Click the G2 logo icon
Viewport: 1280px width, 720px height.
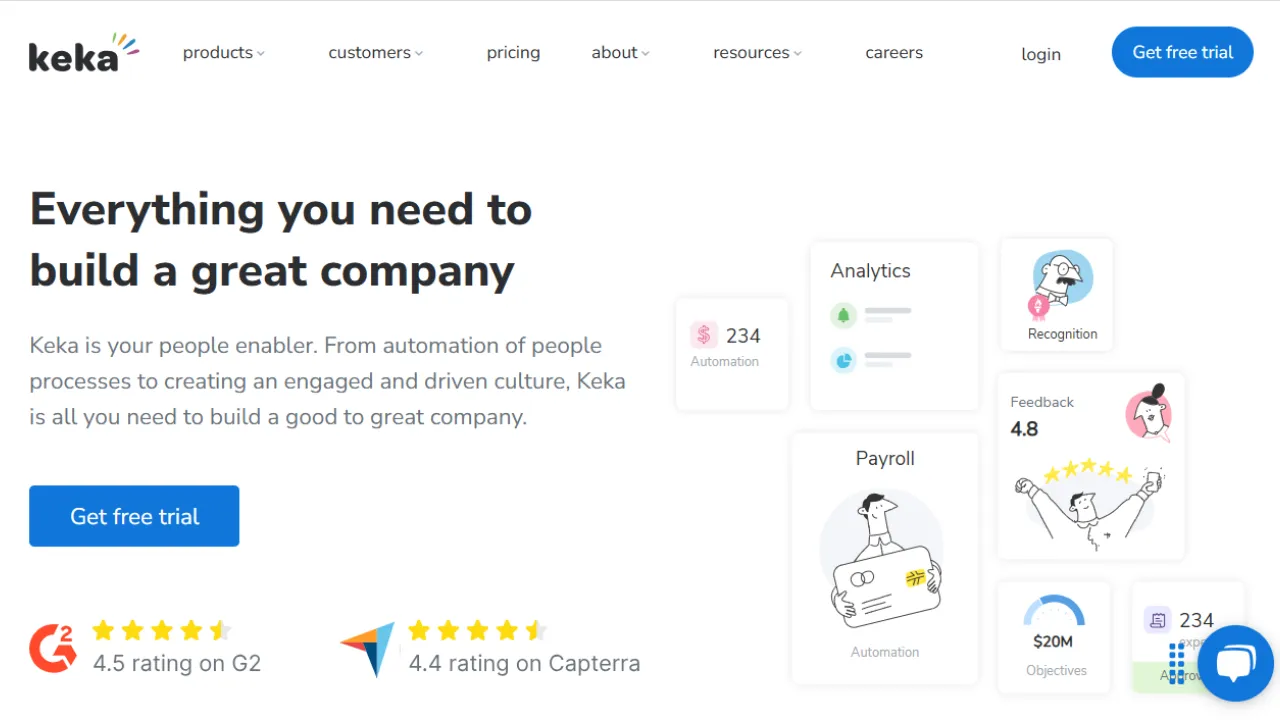pos(52,647)
